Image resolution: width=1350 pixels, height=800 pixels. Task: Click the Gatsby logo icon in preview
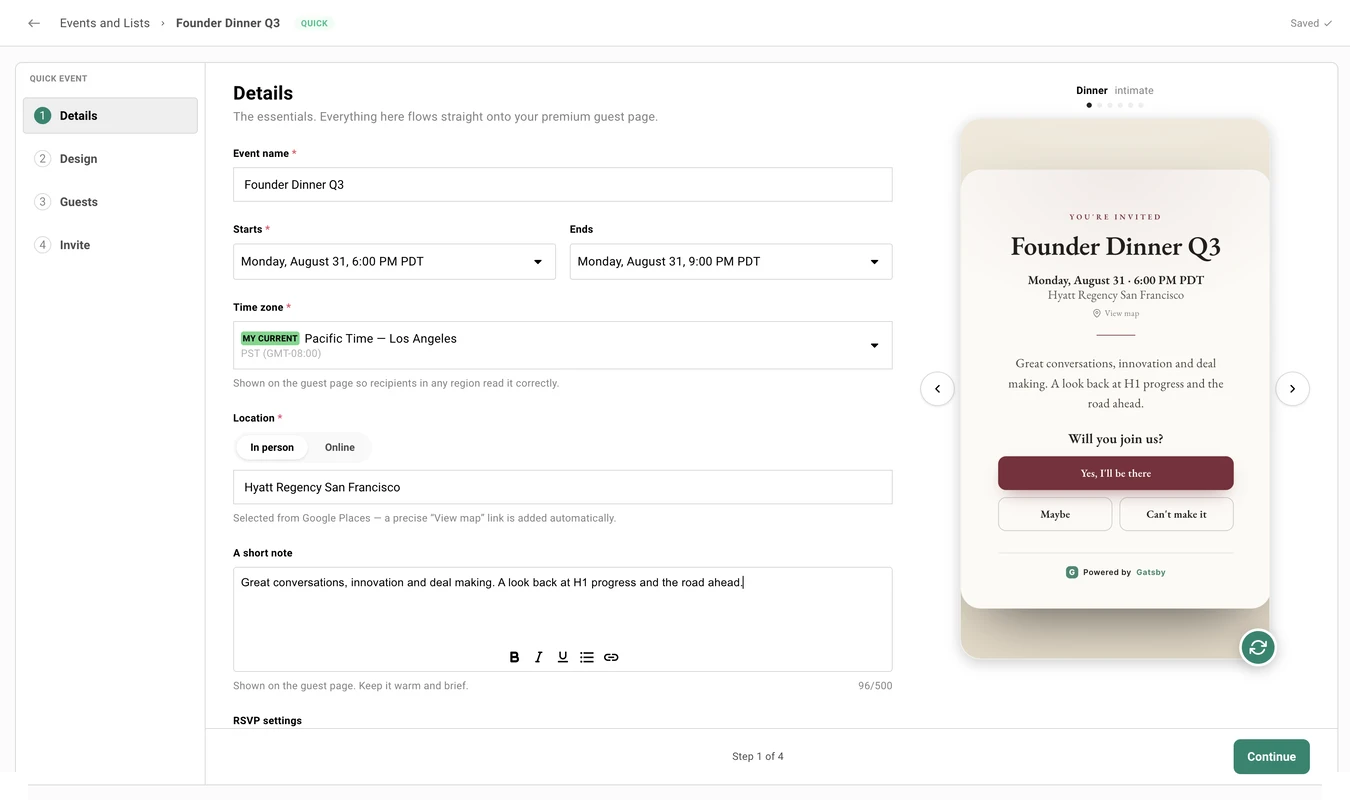1072,573
